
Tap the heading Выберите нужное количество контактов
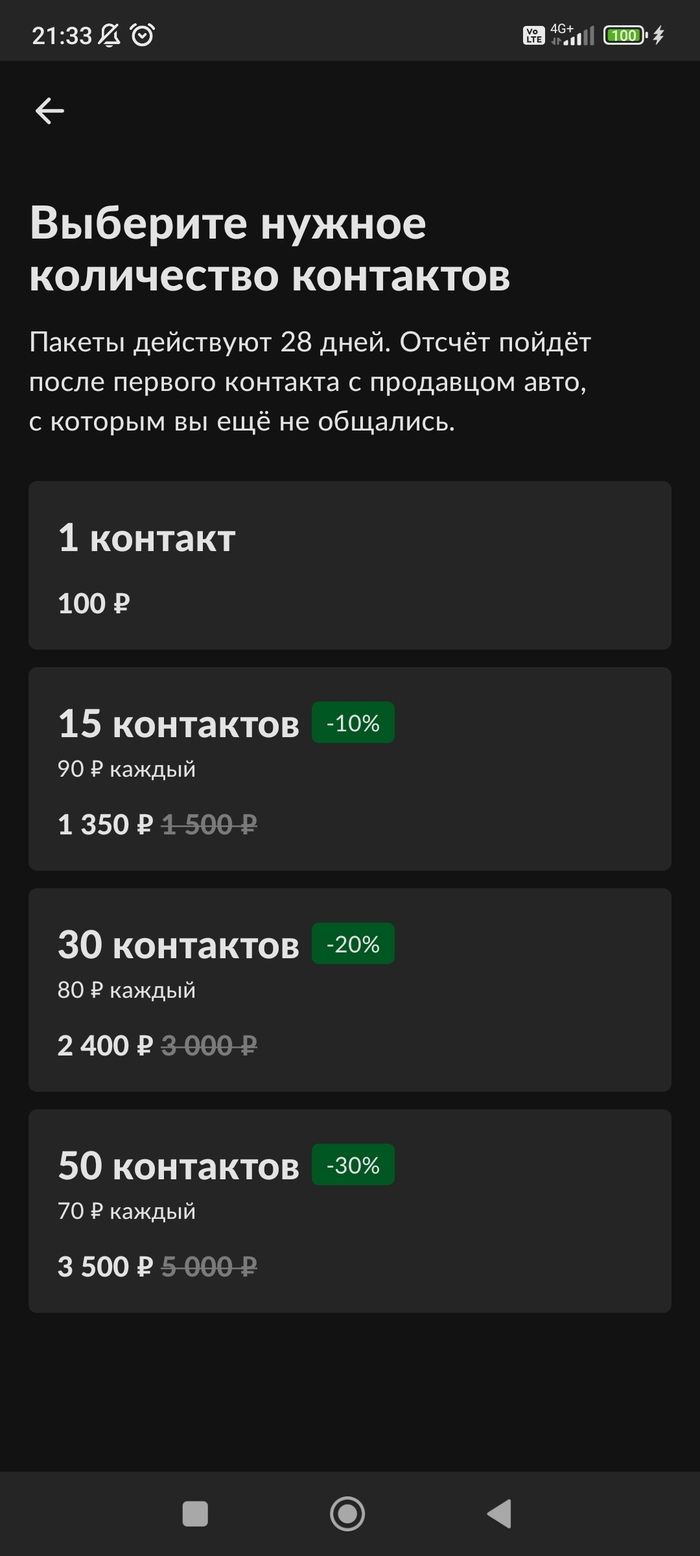[x=270, y=249]
